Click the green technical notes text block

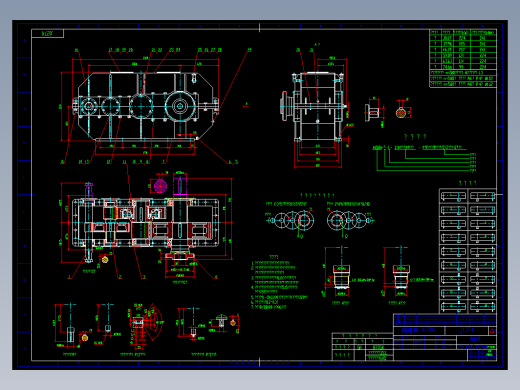point(279,283)
